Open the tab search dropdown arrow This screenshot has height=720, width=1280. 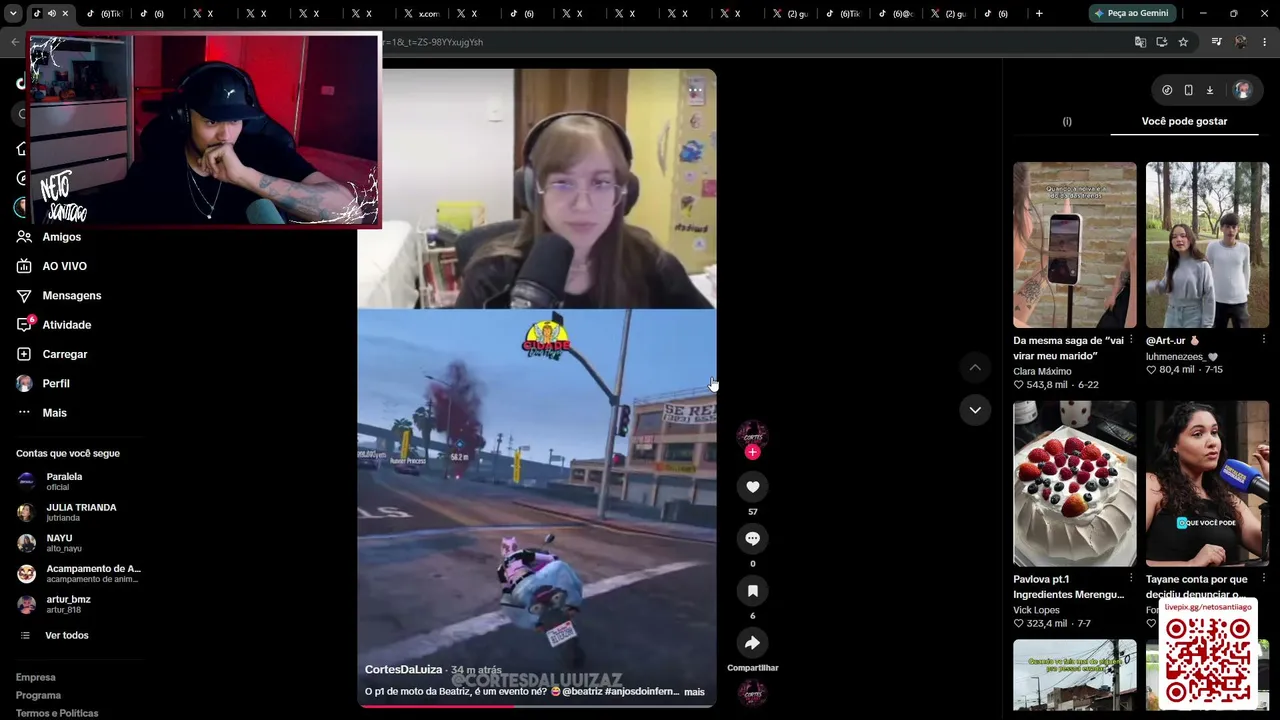tap(11, 13)
